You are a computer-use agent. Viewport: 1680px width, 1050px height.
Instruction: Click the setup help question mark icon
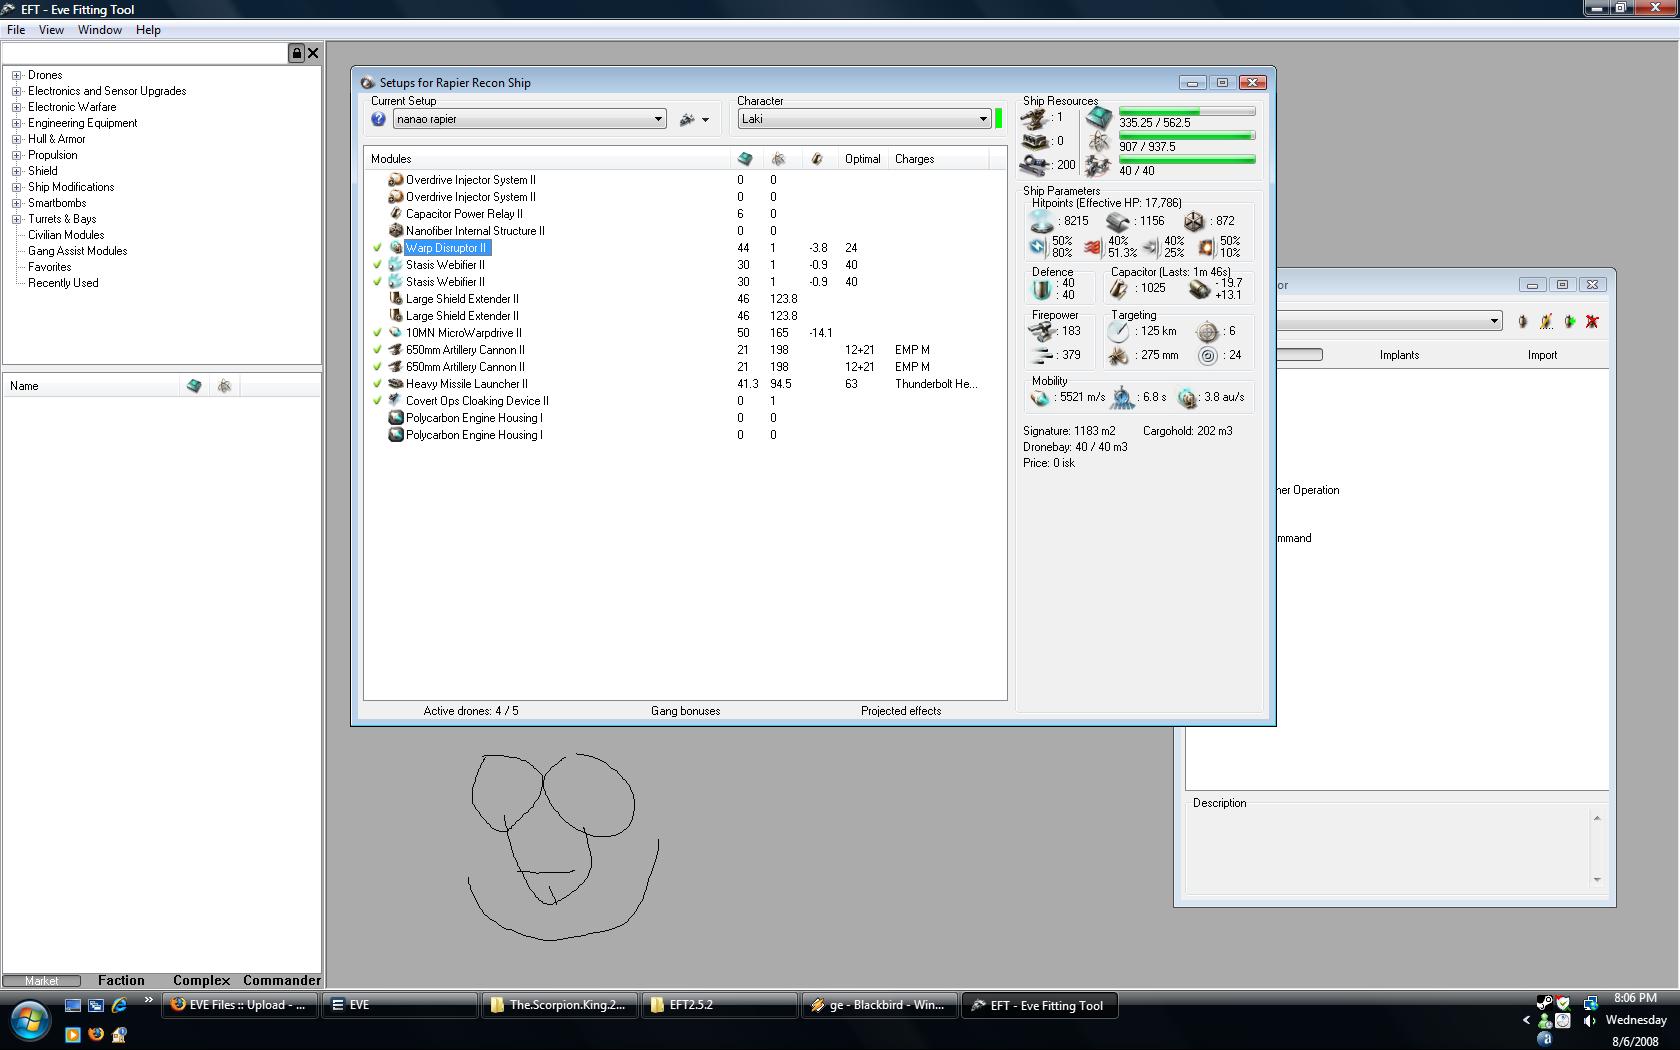(378, 119)
